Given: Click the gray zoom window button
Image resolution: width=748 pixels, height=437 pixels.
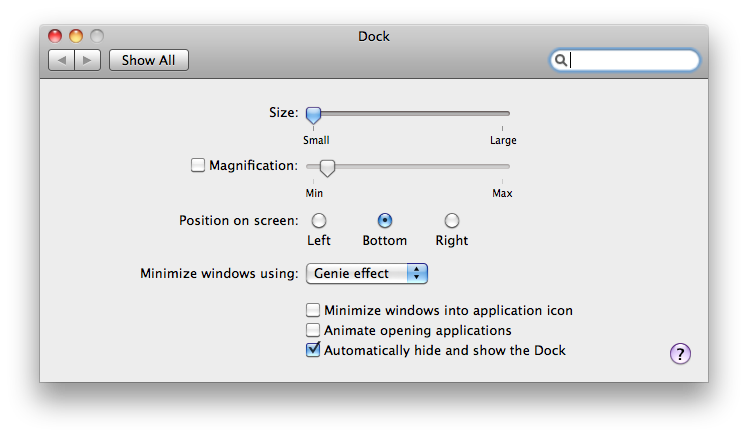Looking at the screenshot, I should click(x=97, y=36).
